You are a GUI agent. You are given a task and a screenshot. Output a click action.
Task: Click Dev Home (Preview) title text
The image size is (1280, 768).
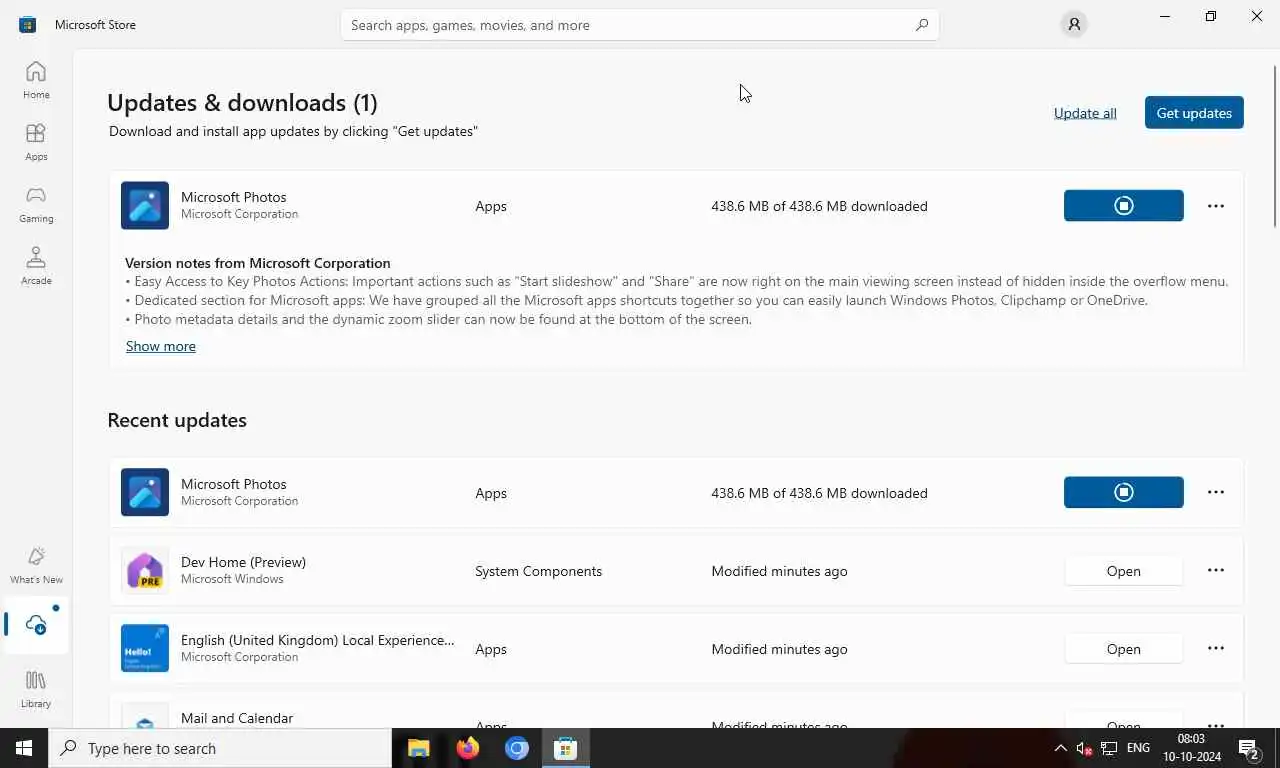(244, 562)
